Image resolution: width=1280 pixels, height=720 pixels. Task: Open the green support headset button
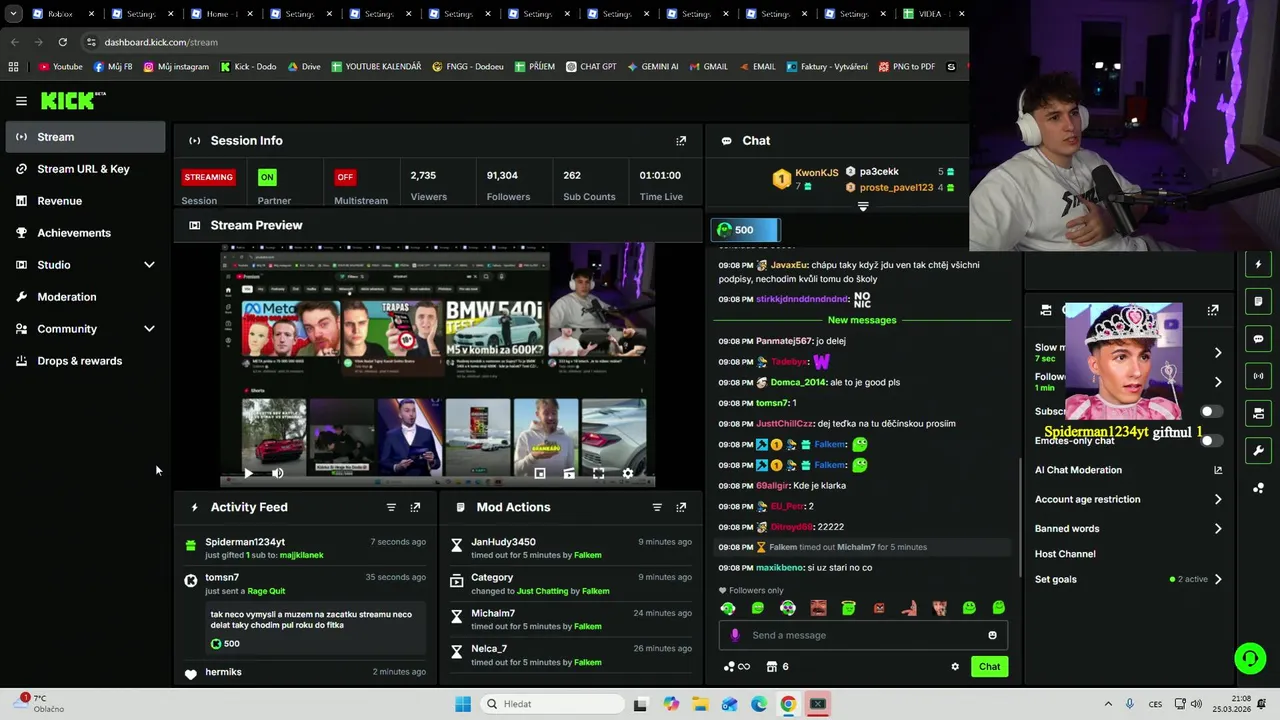(x=1250, y=658)
